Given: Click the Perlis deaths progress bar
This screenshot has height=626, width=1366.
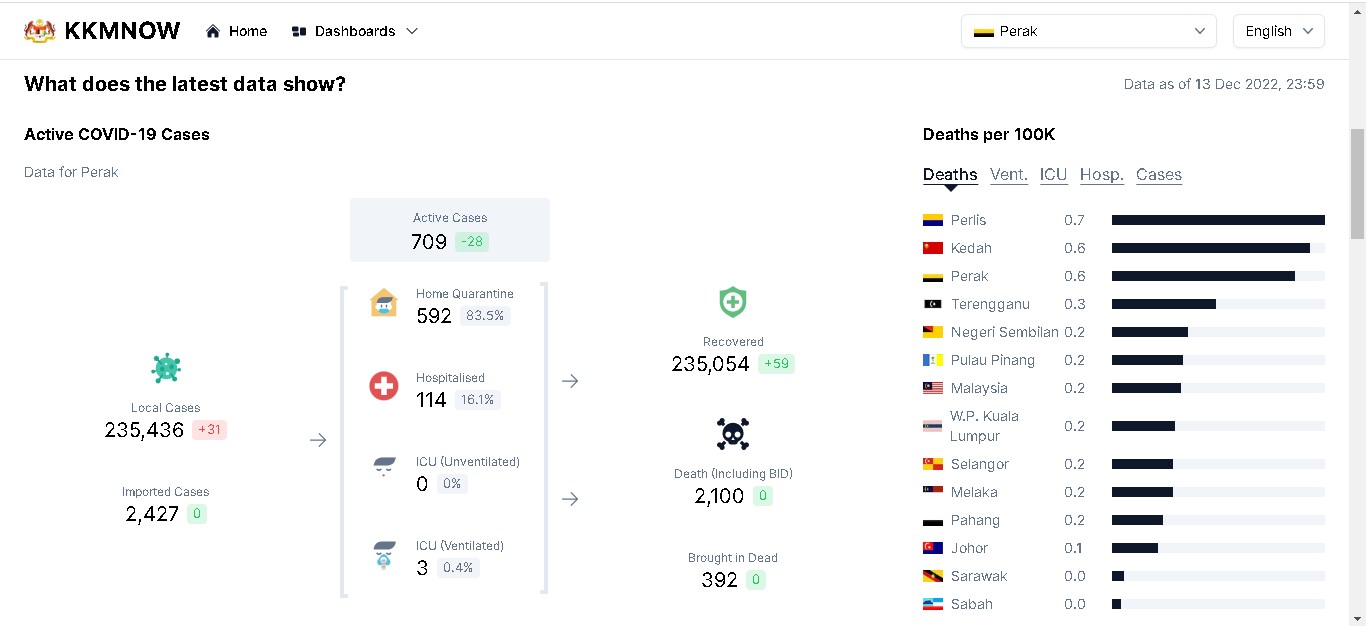Looking at the screenshot, I should click(x=1217, y=220).
